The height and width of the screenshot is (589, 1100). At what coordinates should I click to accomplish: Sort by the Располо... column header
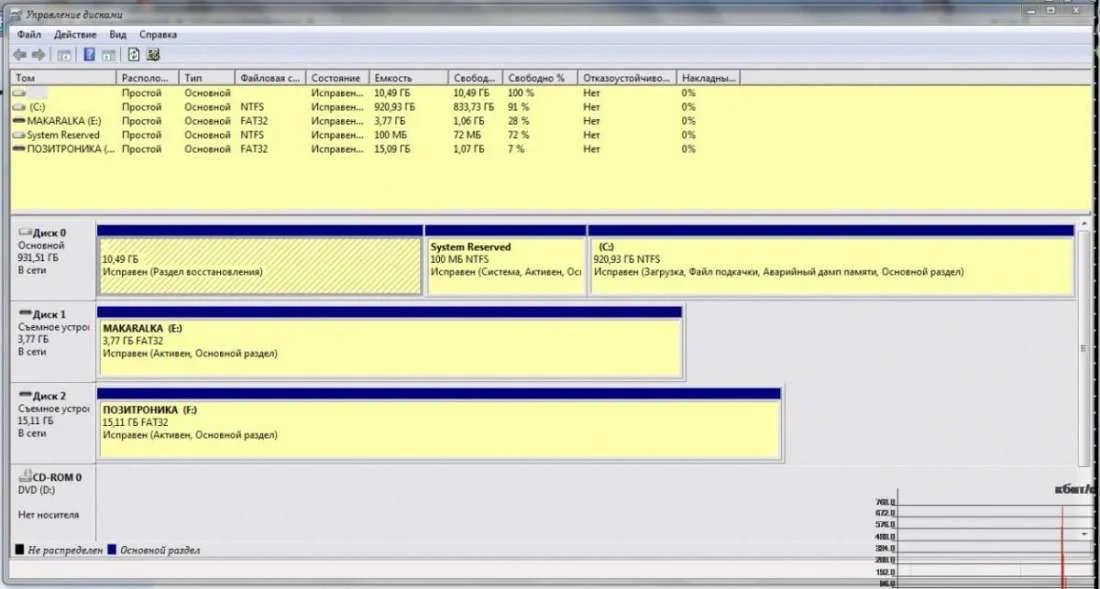147,78
